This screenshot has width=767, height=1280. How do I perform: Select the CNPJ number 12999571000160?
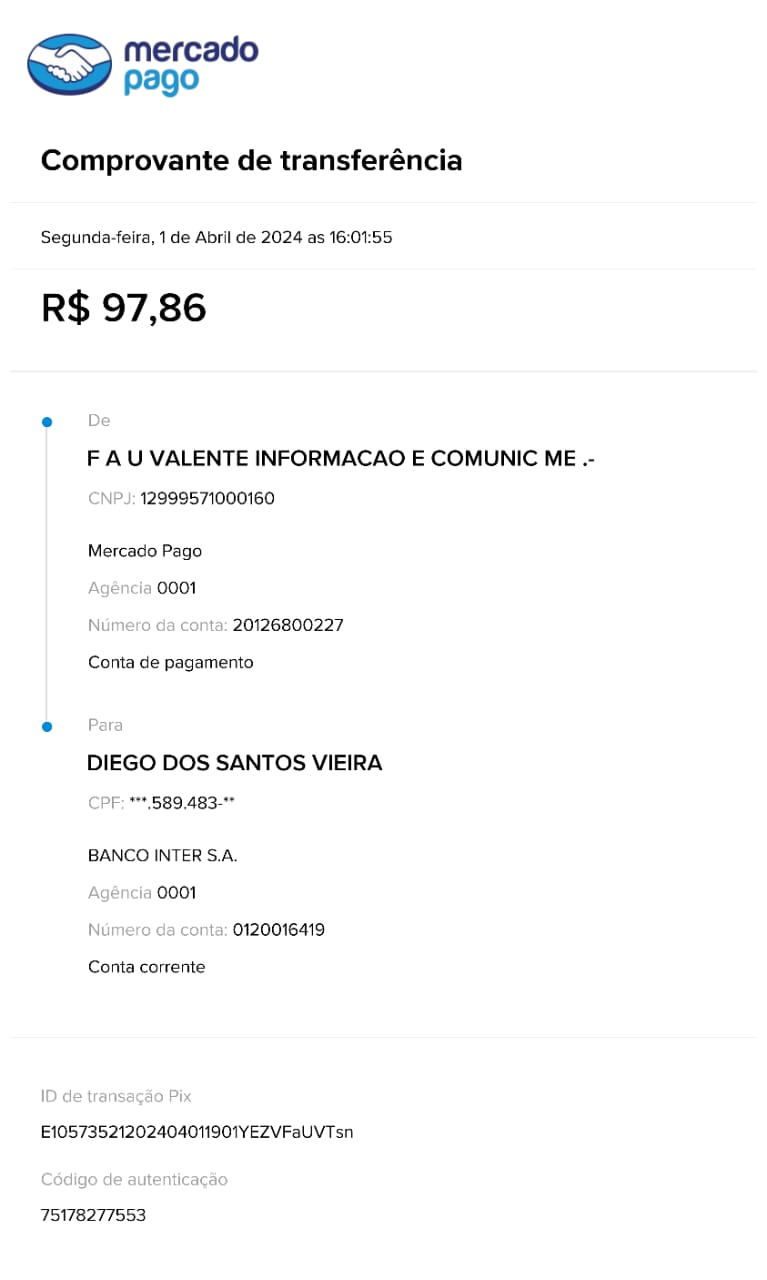207,498
